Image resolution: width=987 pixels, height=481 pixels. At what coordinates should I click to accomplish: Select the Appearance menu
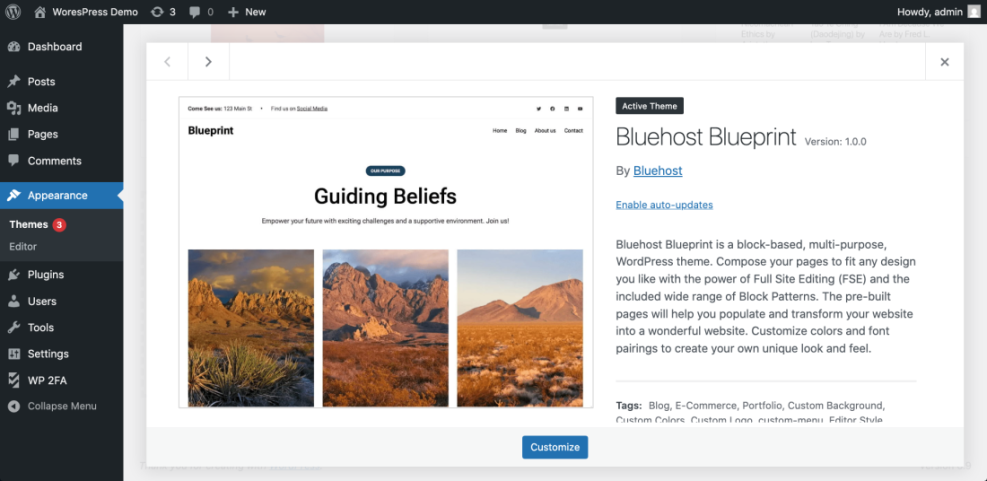(62, 195)
